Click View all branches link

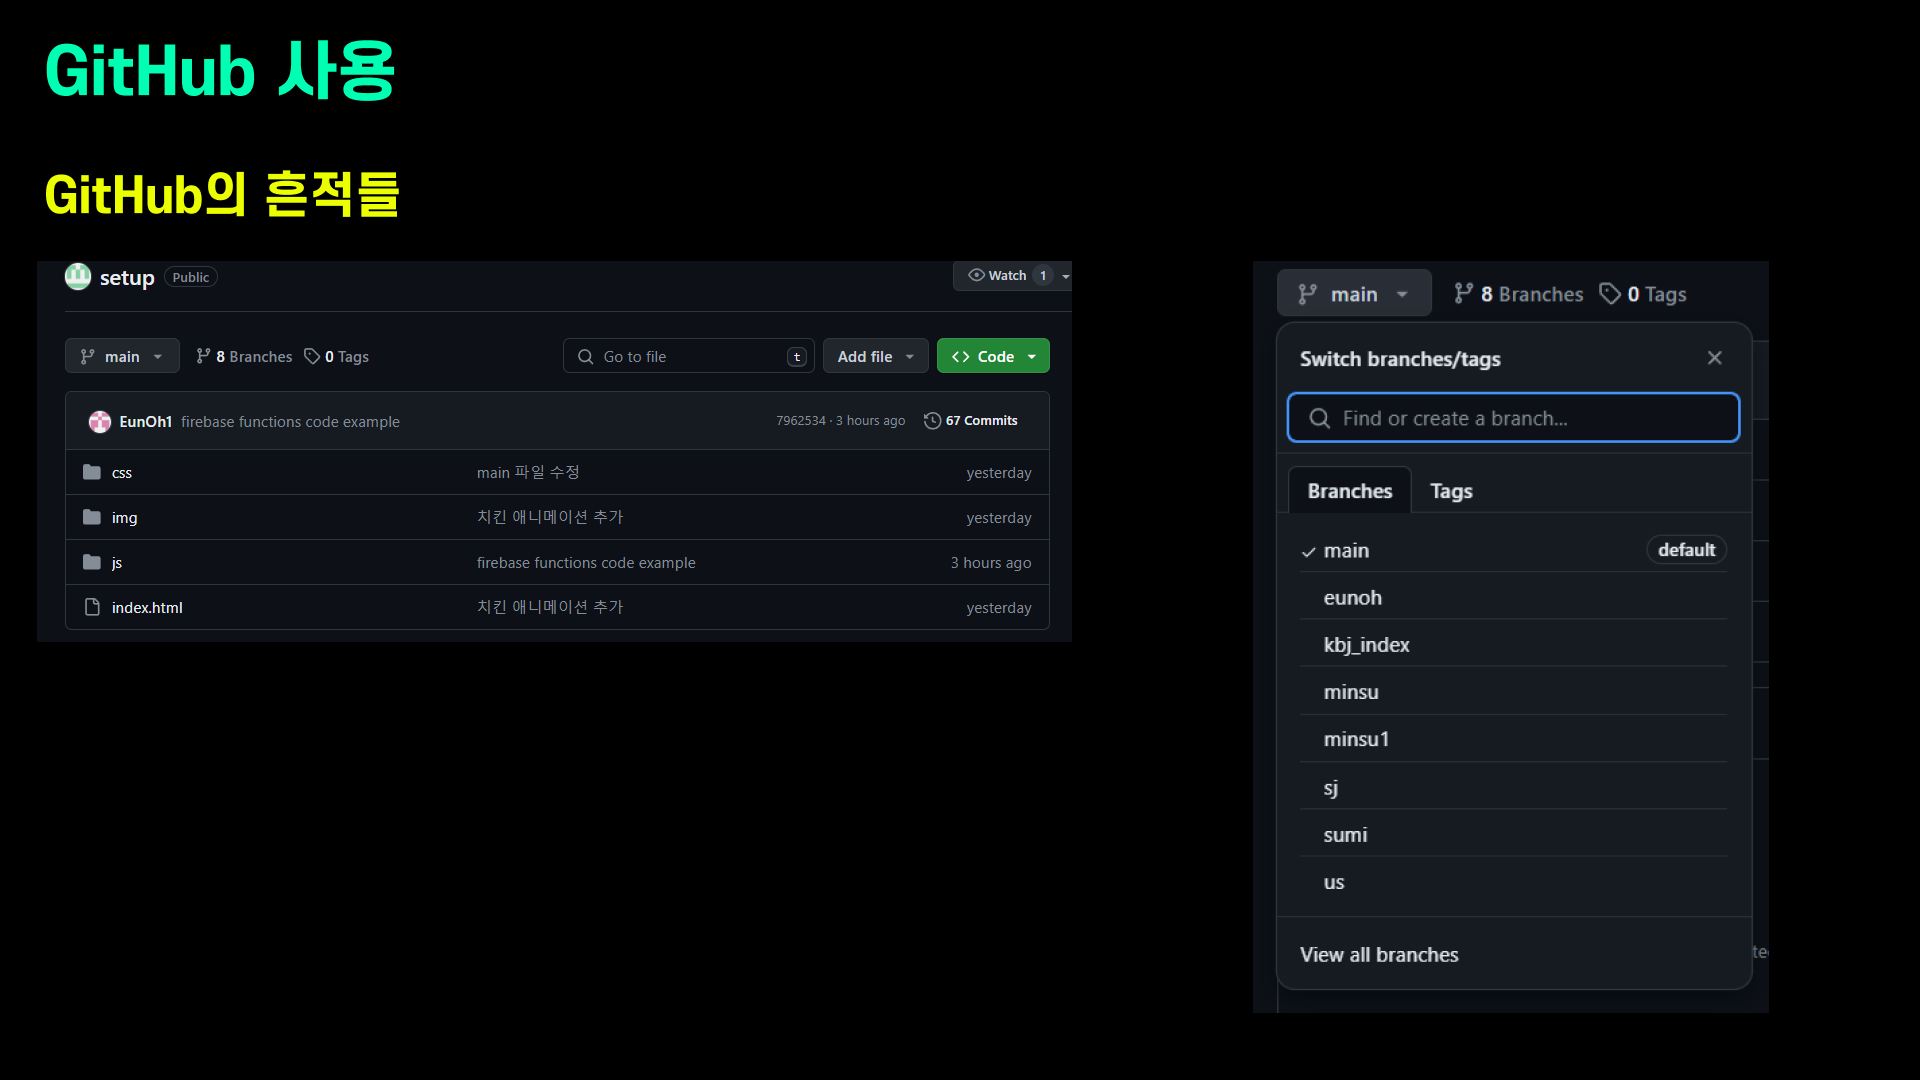pos(1379,955)
